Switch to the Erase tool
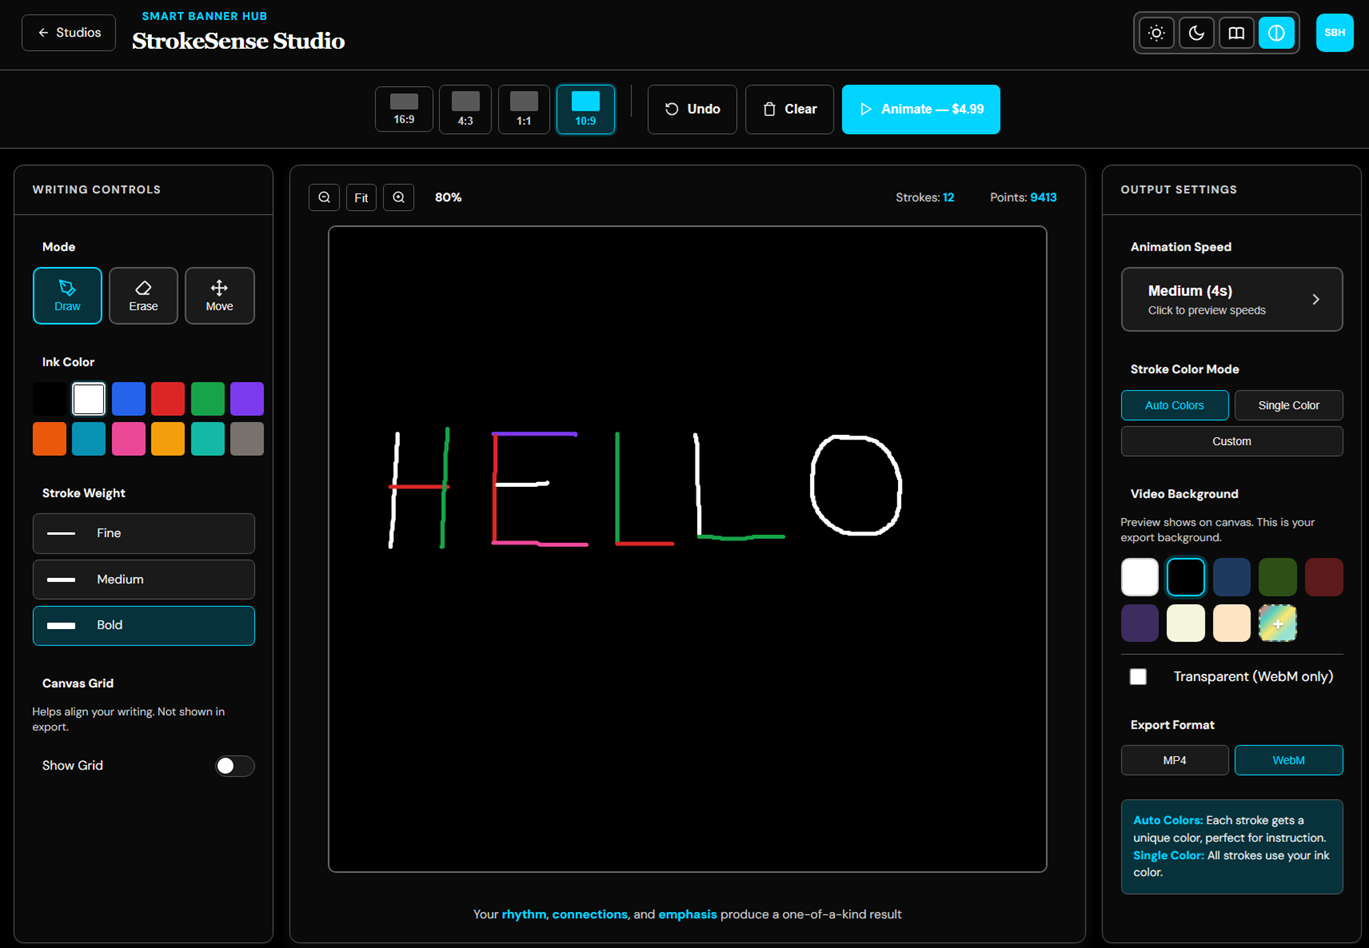The image size is (1369, 948). coord(143,295)
